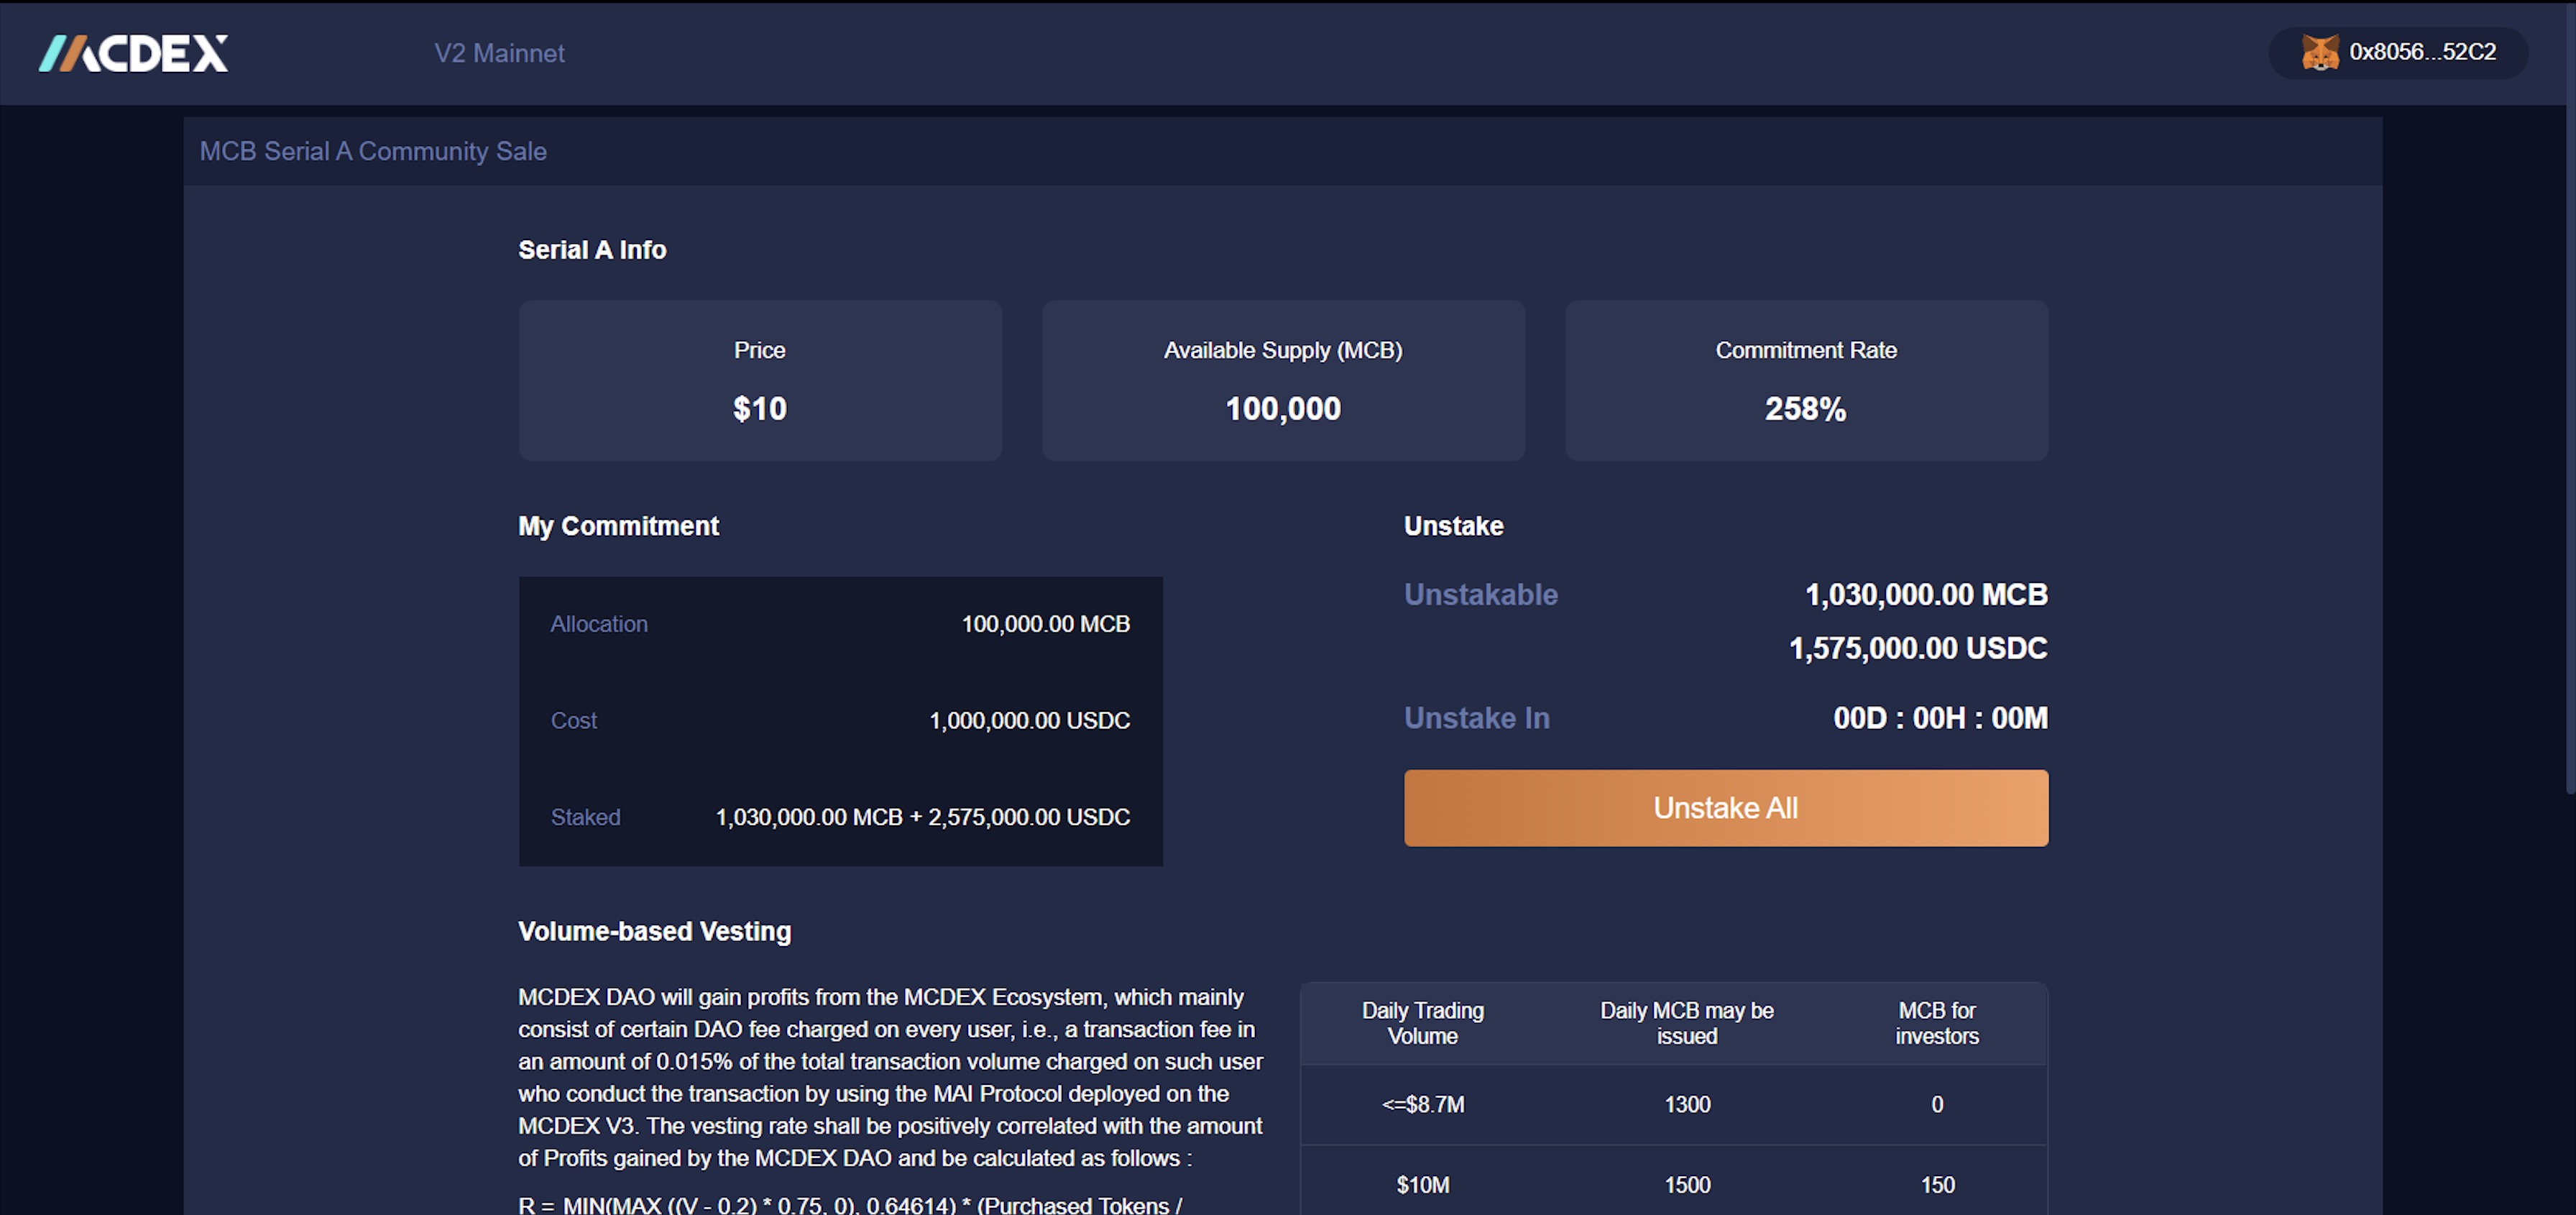Click the Unstakable label

(1481, 594)
